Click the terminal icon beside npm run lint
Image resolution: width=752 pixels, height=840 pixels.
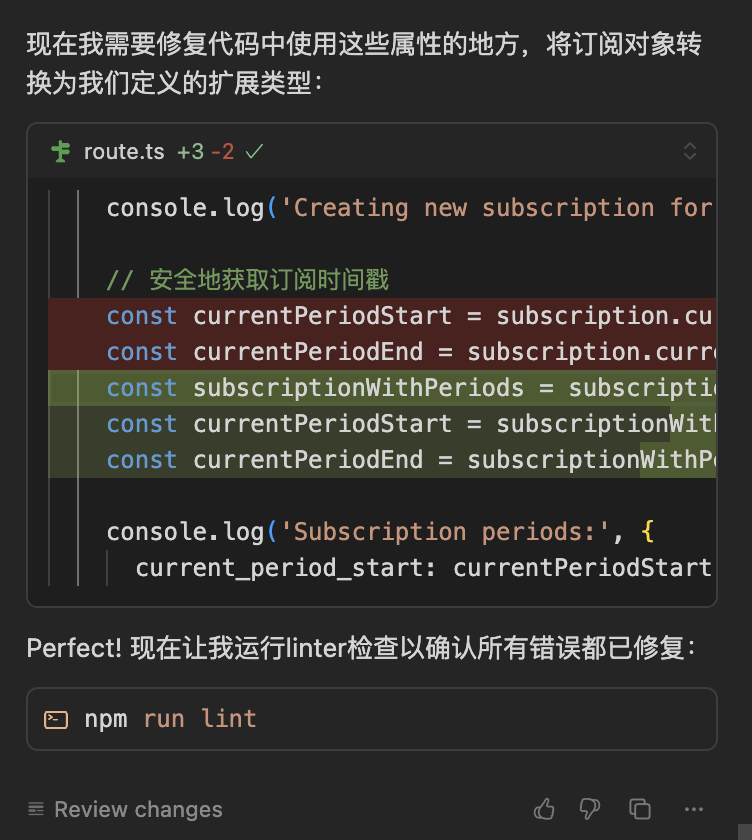tap(56, 719)
